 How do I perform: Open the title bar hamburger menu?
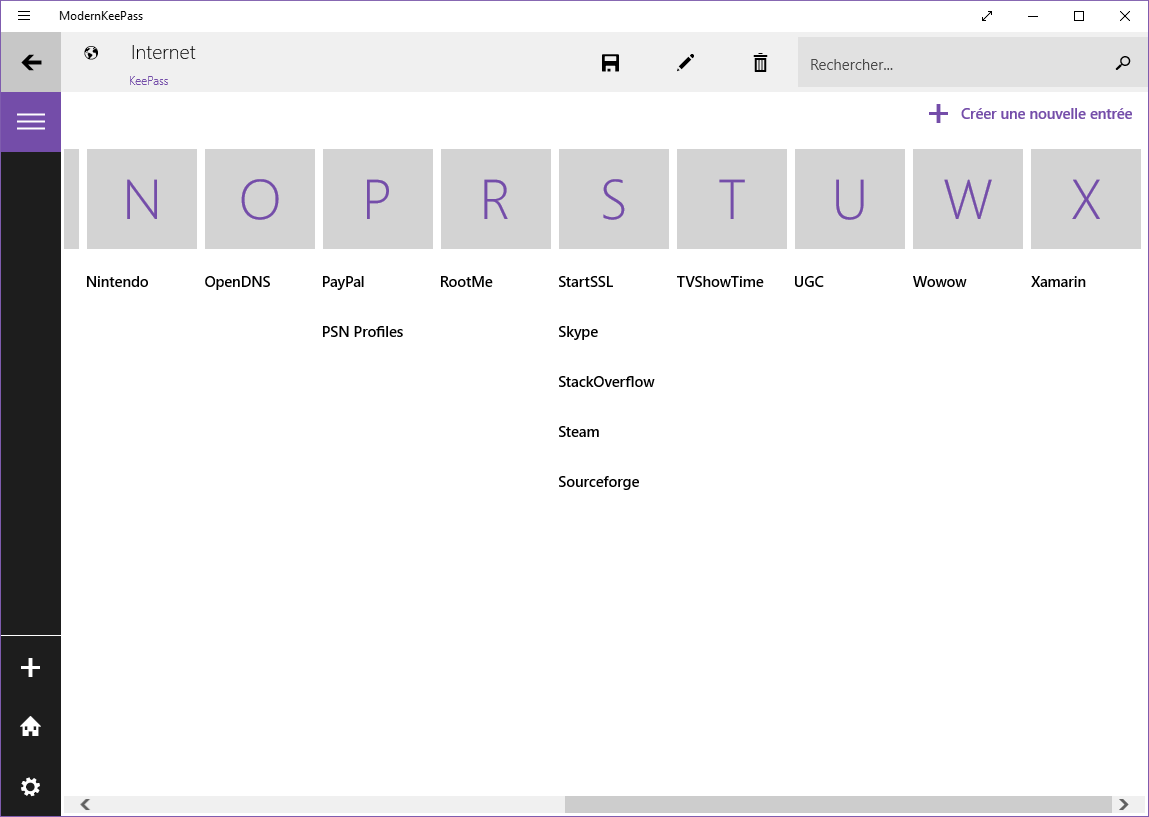[24, 16]
